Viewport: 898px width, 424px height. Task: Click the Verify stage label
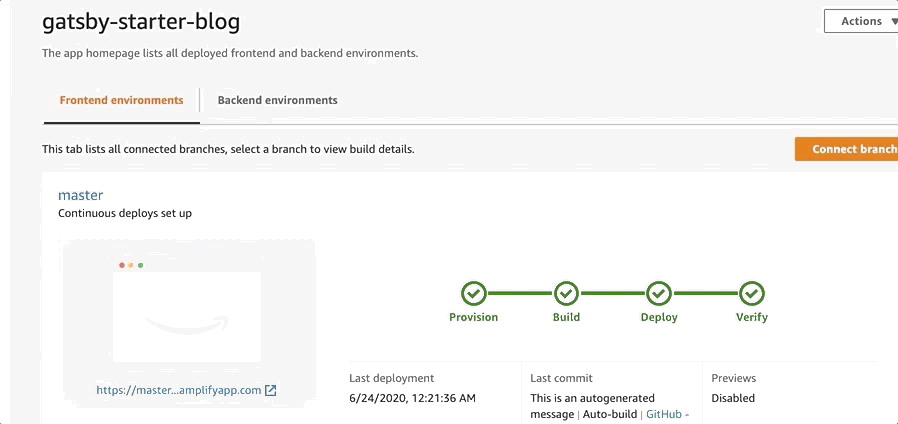(x=751, y=317)
